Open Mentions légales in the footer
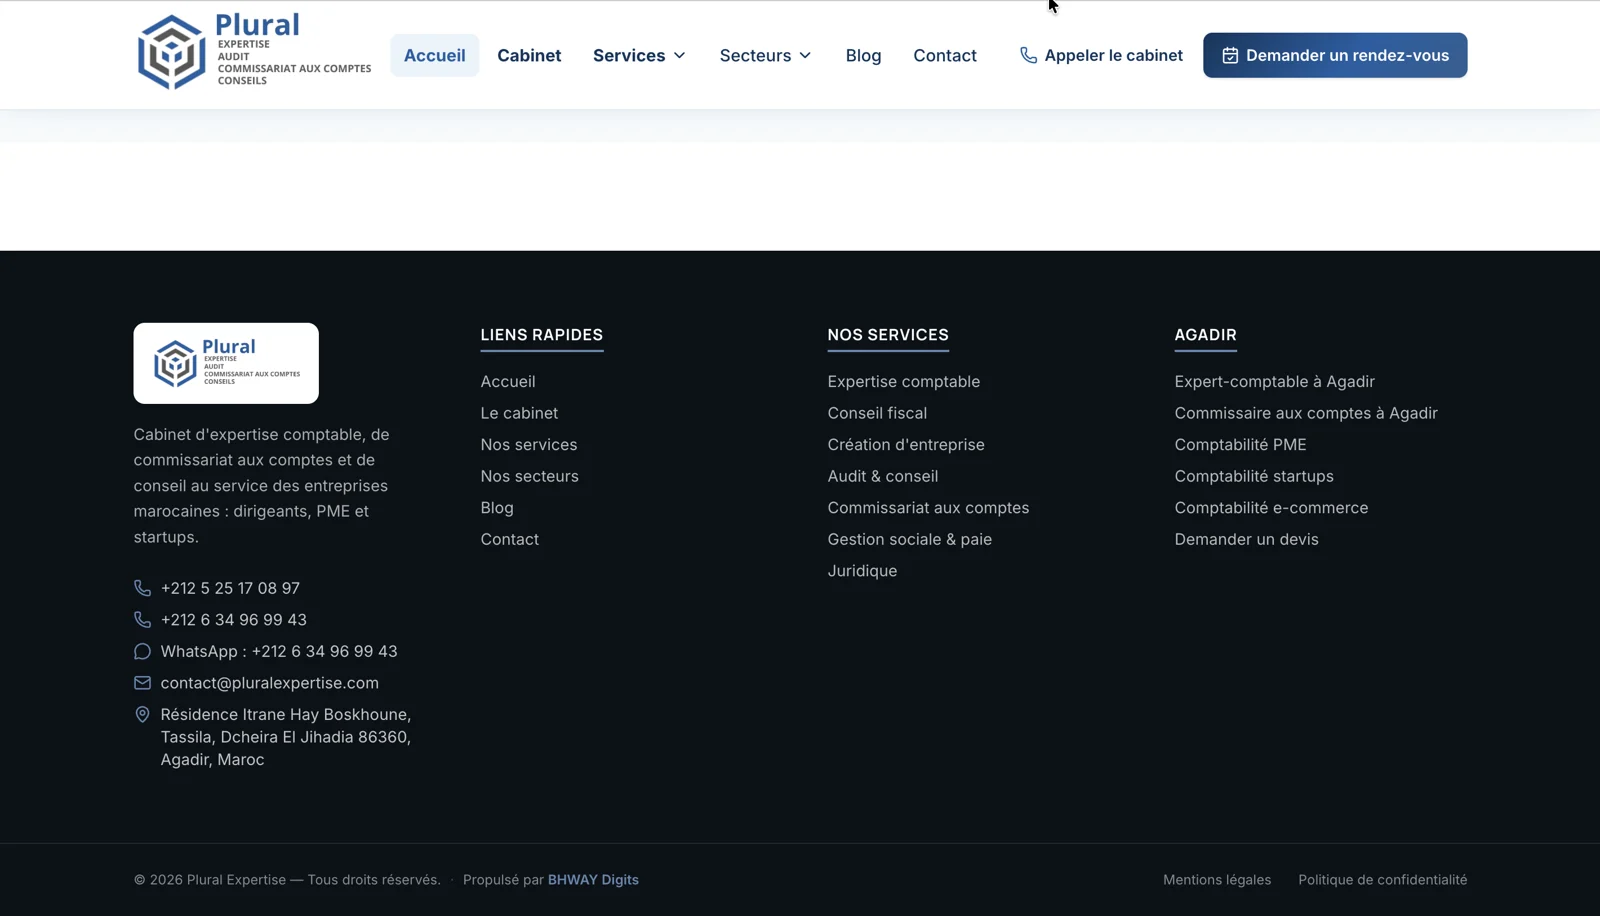 [1217, 880]
